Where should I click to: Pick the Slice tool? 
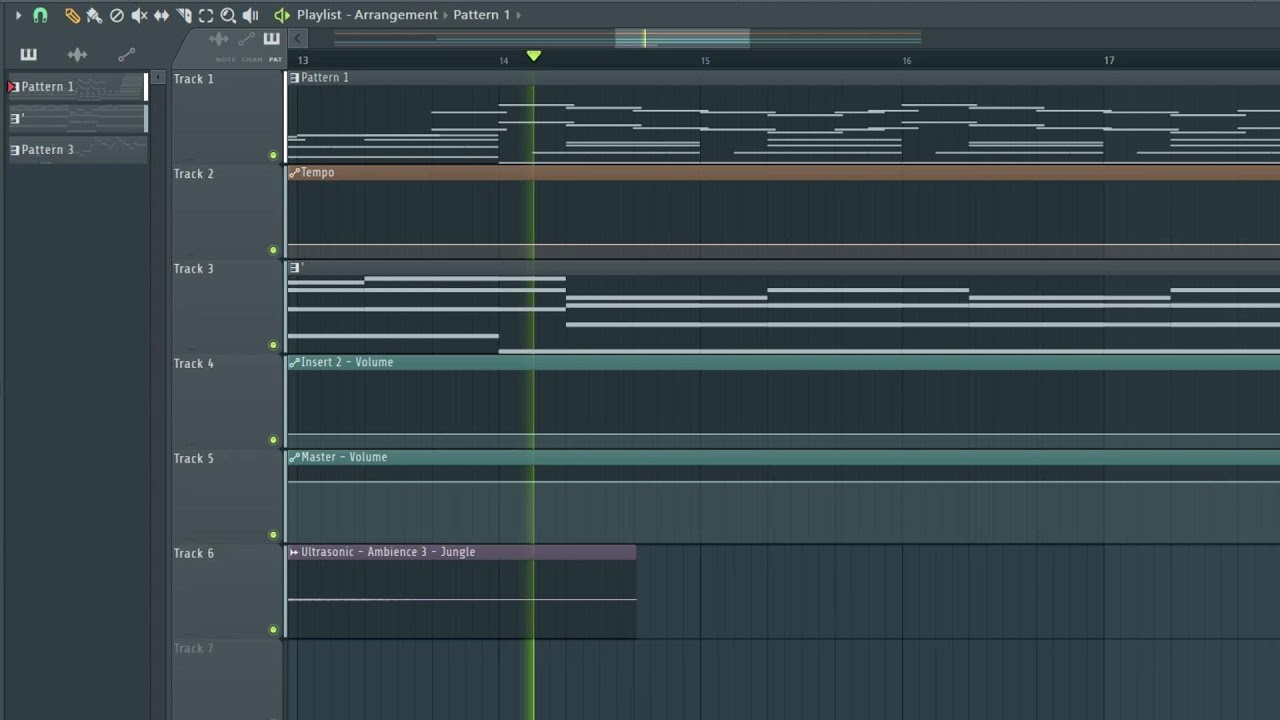point(184,15)
